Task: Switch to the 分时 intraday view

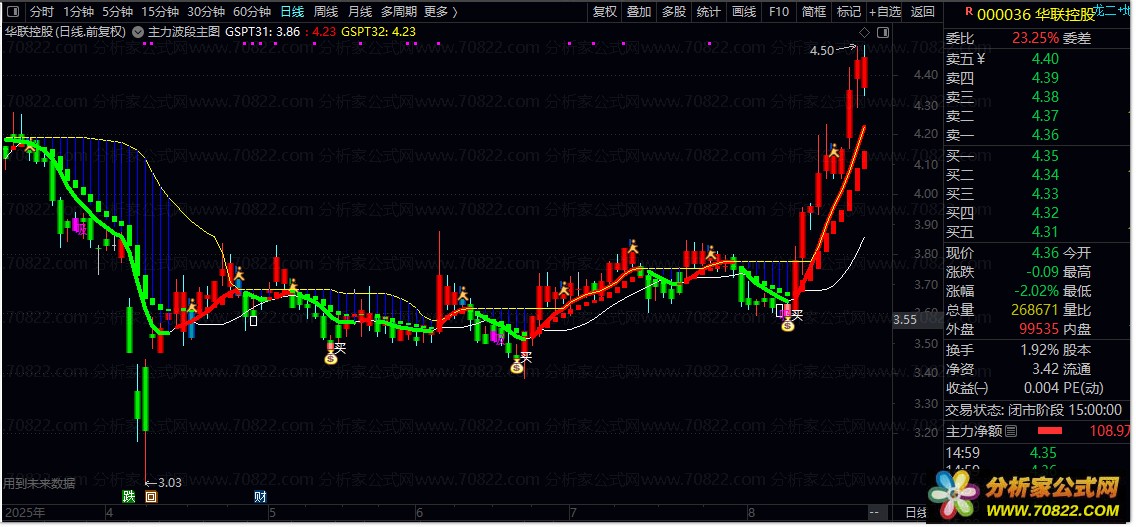Action: pyautogui.click(x=43, y=12)
